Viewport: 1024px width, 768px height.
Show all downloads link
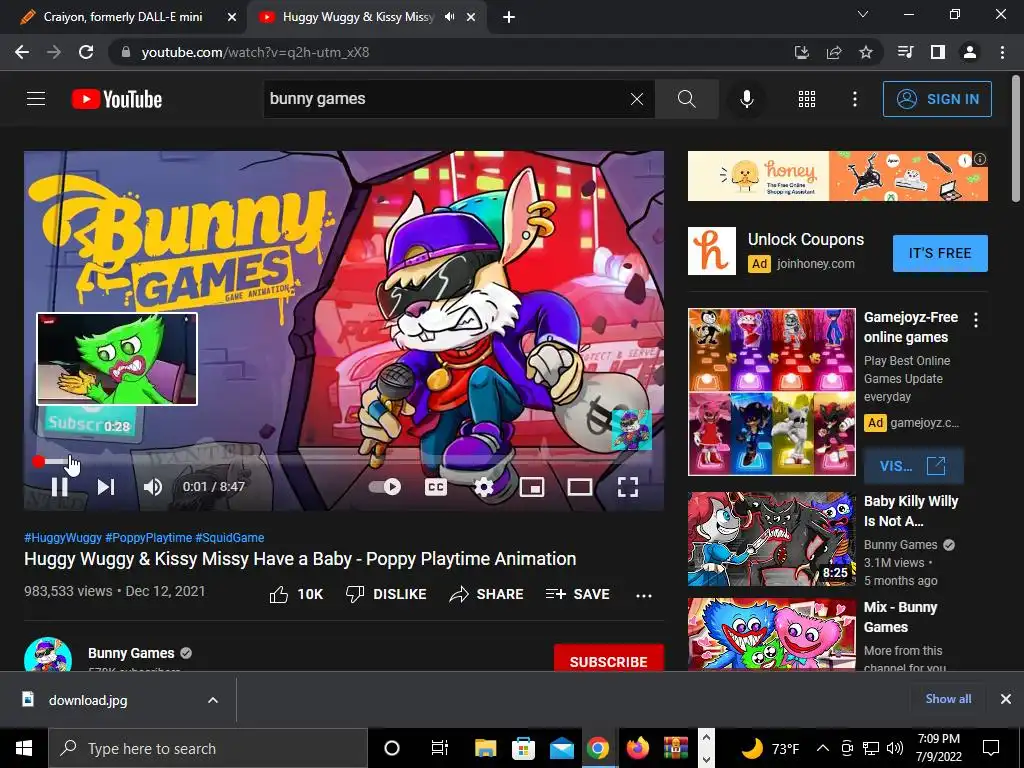tap(948, 699)
